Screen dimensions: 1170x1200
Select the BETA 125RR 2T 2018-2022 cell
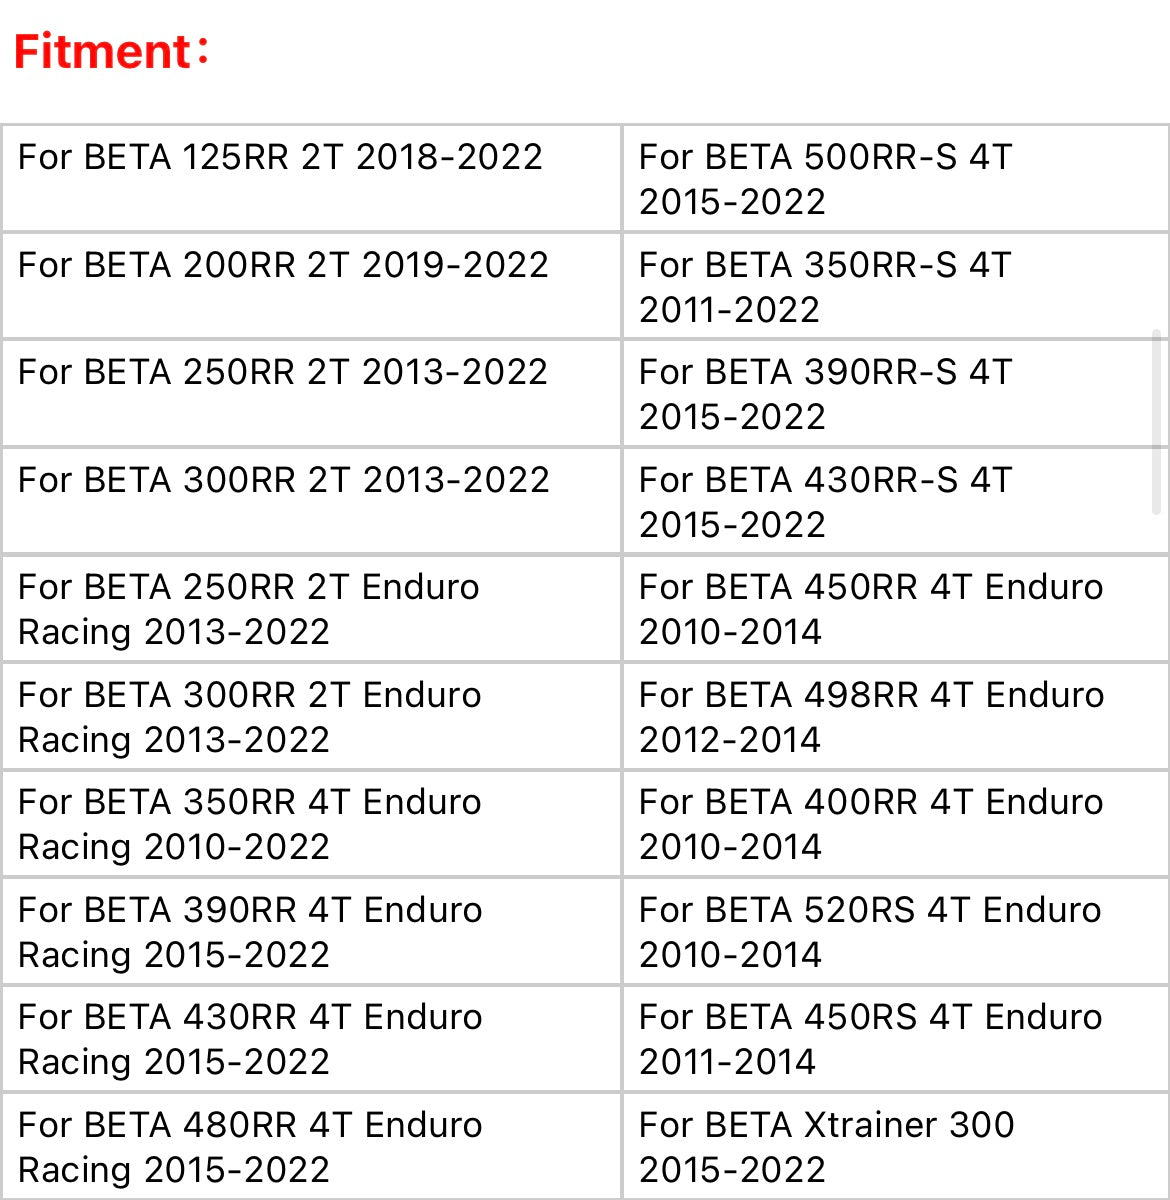click(311, 179)
